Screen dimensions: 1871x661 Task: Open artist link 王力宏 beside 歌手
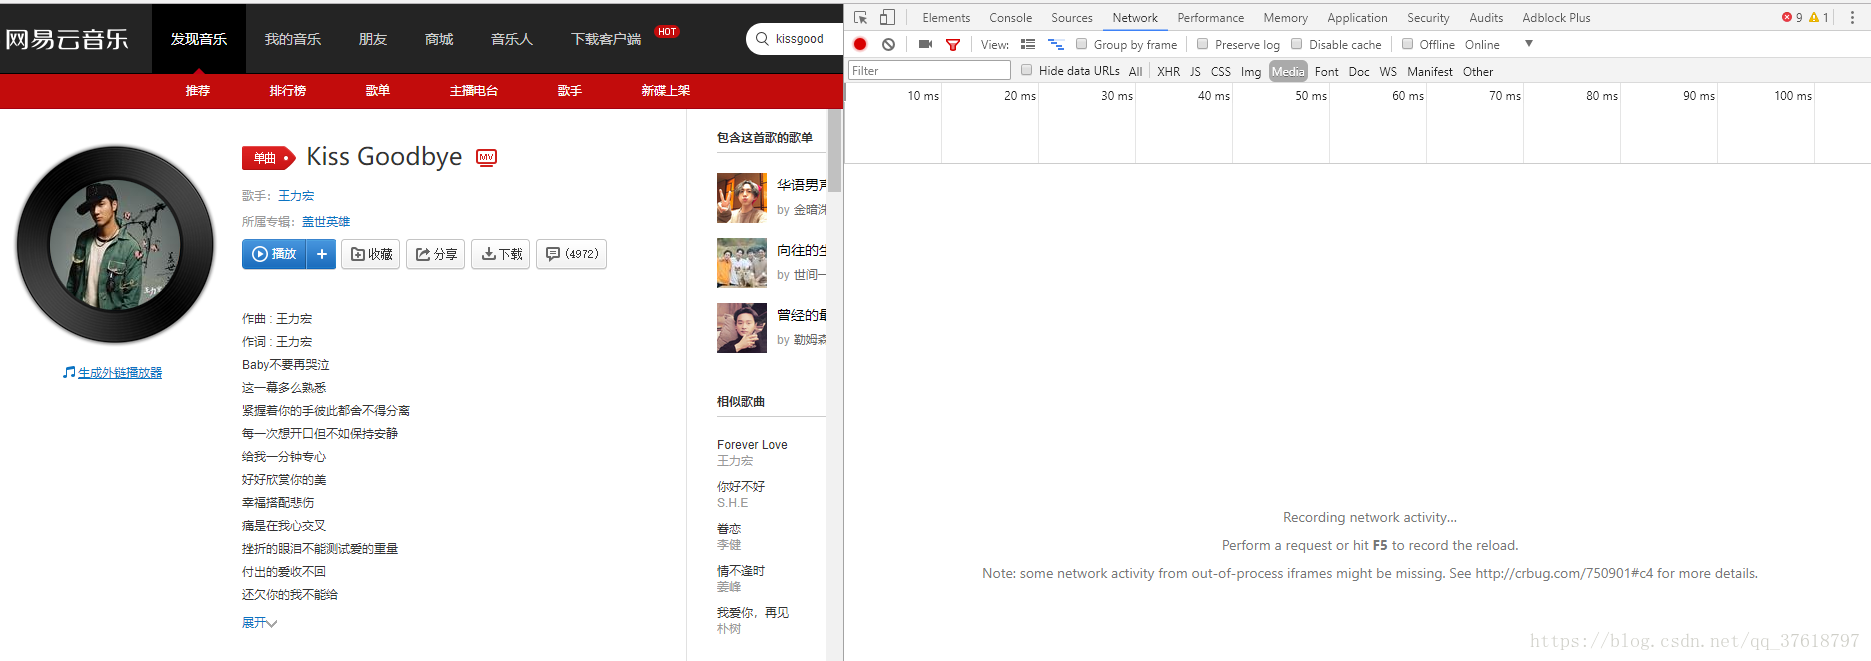[296, 196]
